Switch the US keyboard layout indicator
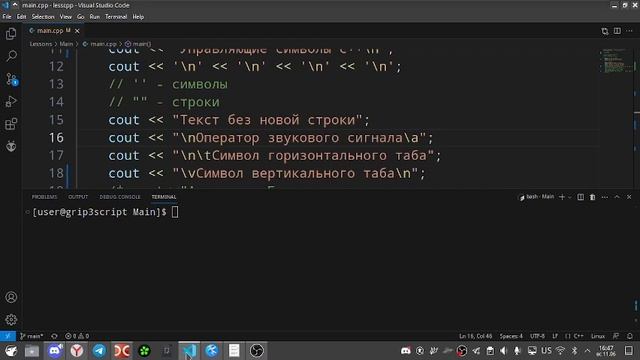 click(x=546, y=351)
